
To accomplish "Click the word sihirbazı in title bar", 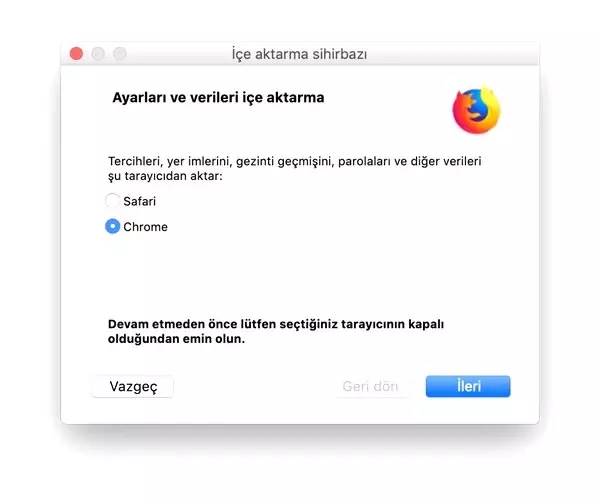I will (340, 54).
